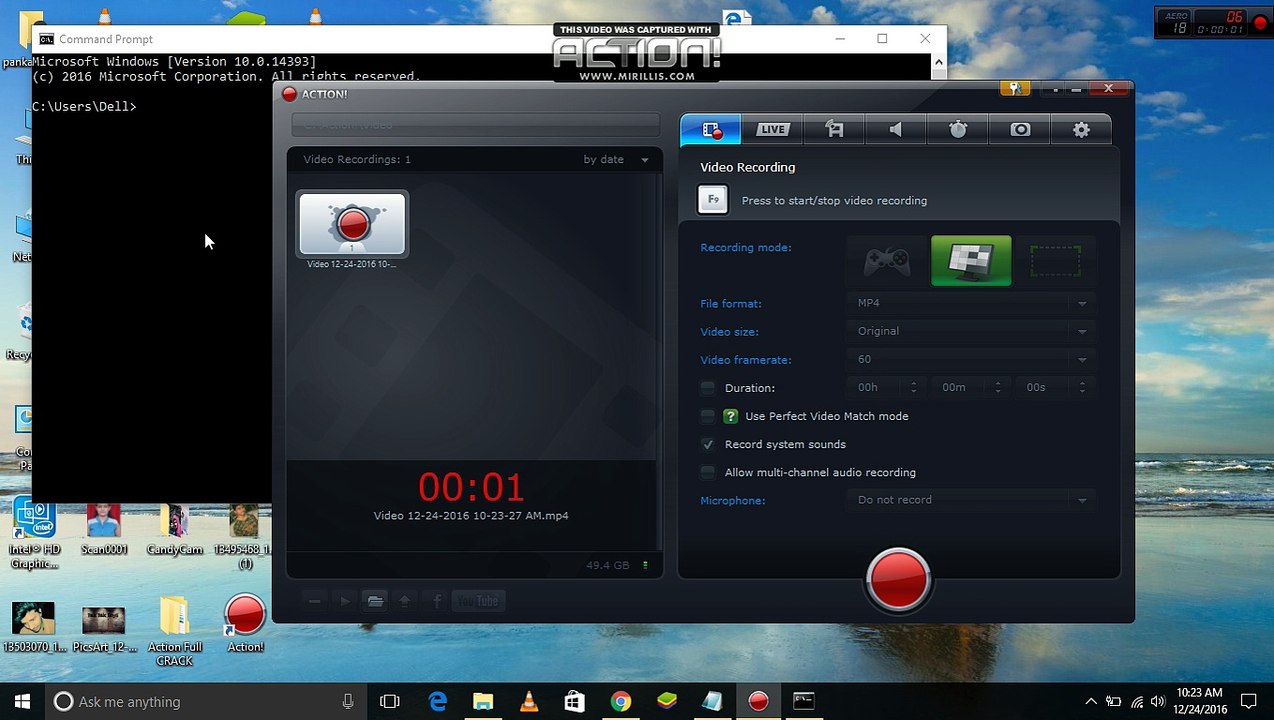Click the green Perfect Video Match help icon
Image resolution: width=1274 pixels, height=720 pixels.
731,416
